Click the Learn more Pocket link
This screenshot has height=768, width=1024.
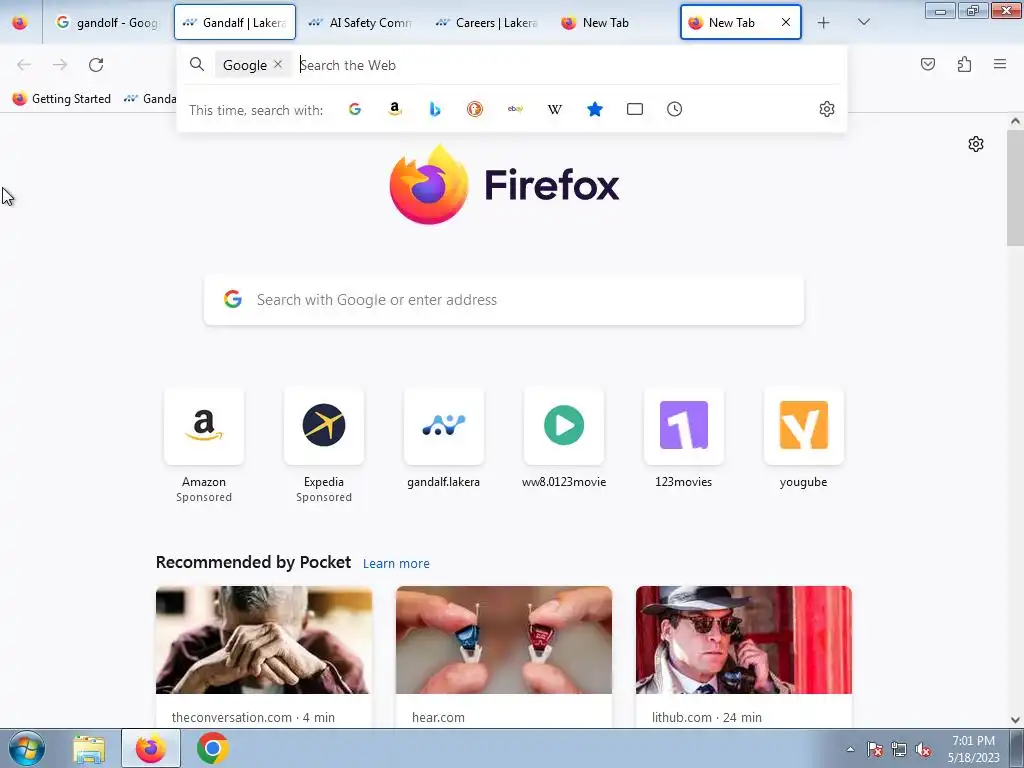396,563
